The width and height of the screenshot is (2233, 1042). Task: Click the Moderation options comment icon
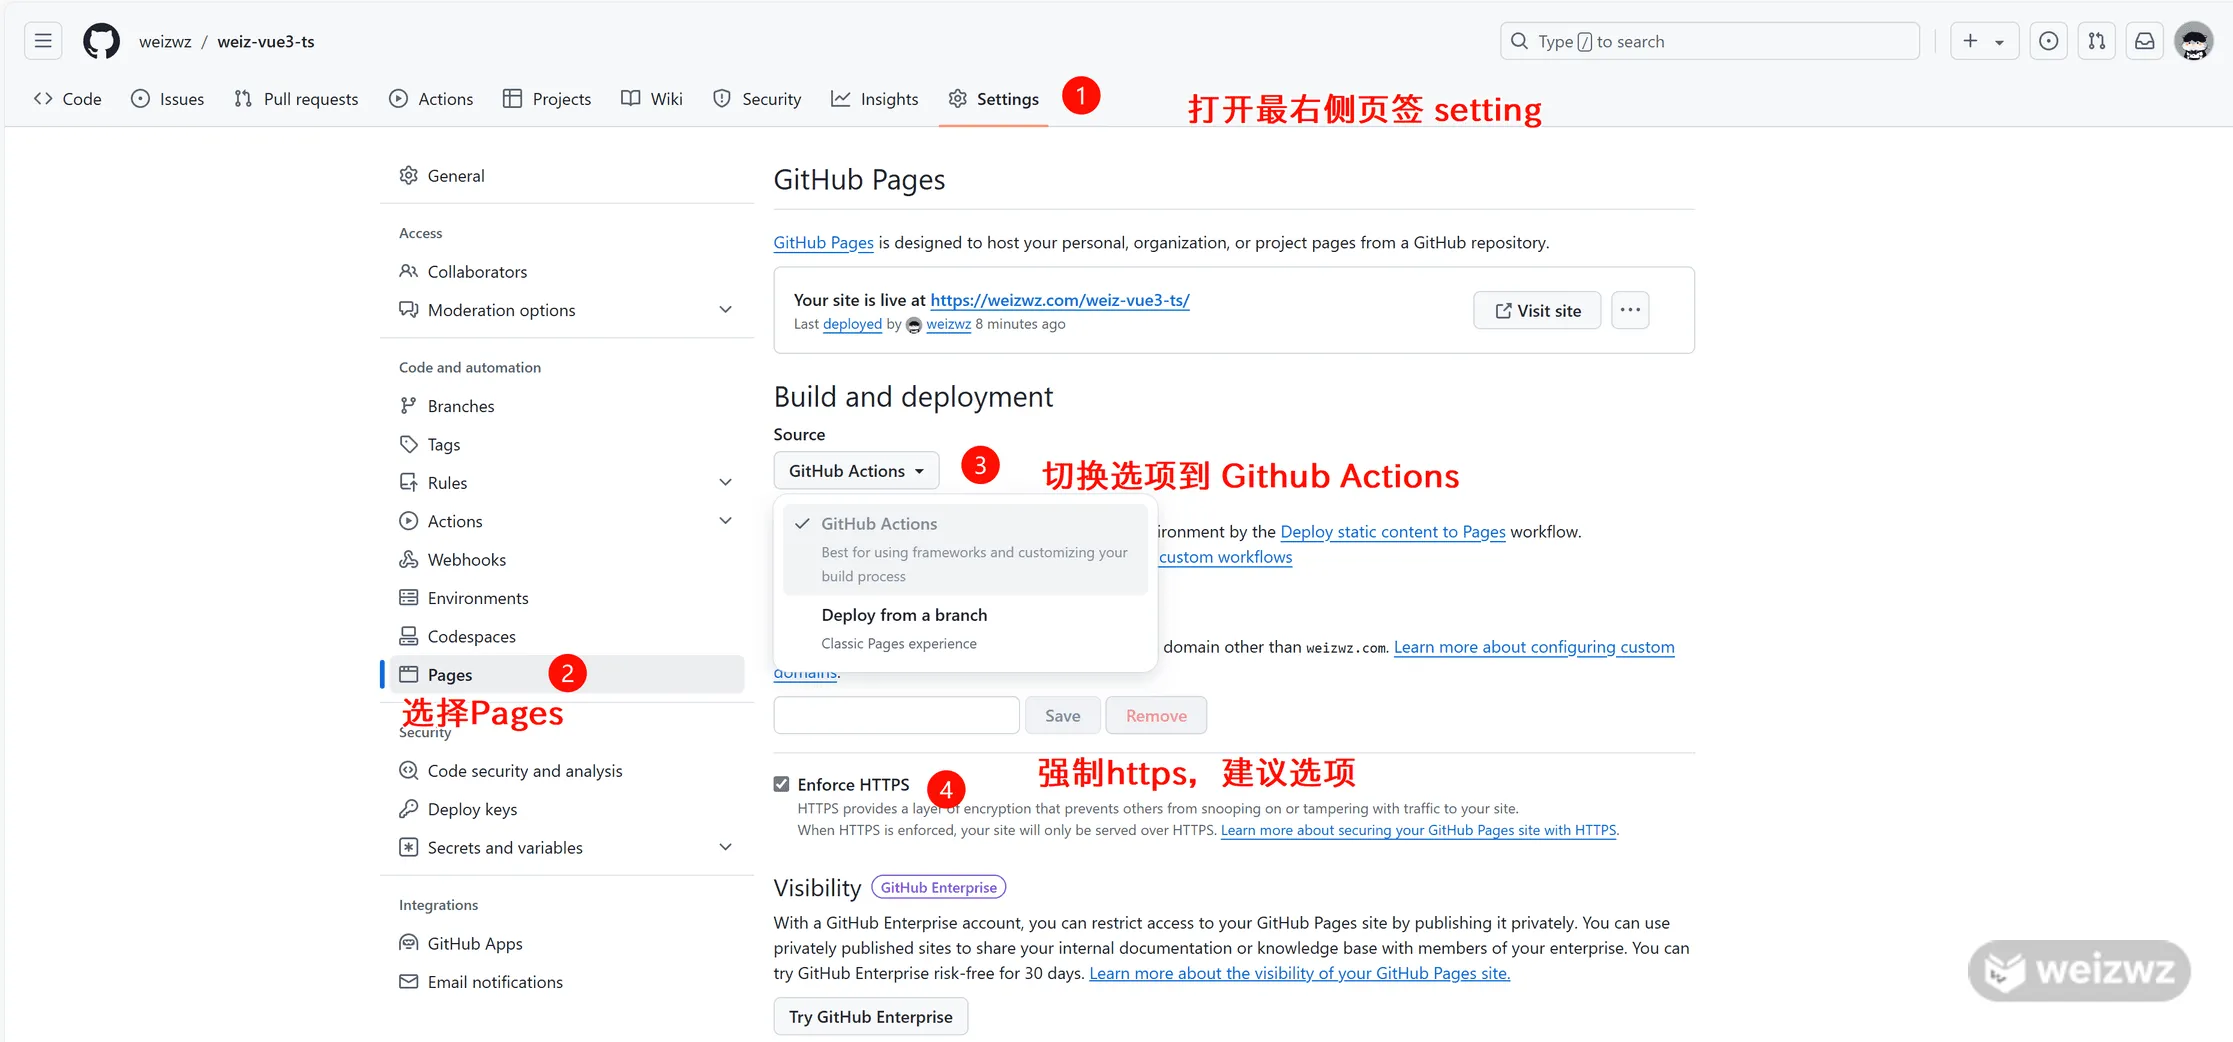click(x=408, y=310)
